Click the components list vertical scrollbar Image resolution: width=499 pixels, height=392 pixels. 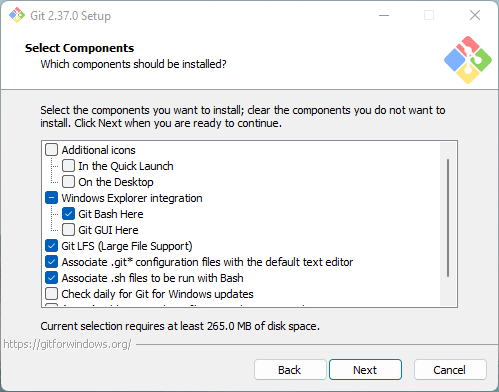tap(448, 218)
